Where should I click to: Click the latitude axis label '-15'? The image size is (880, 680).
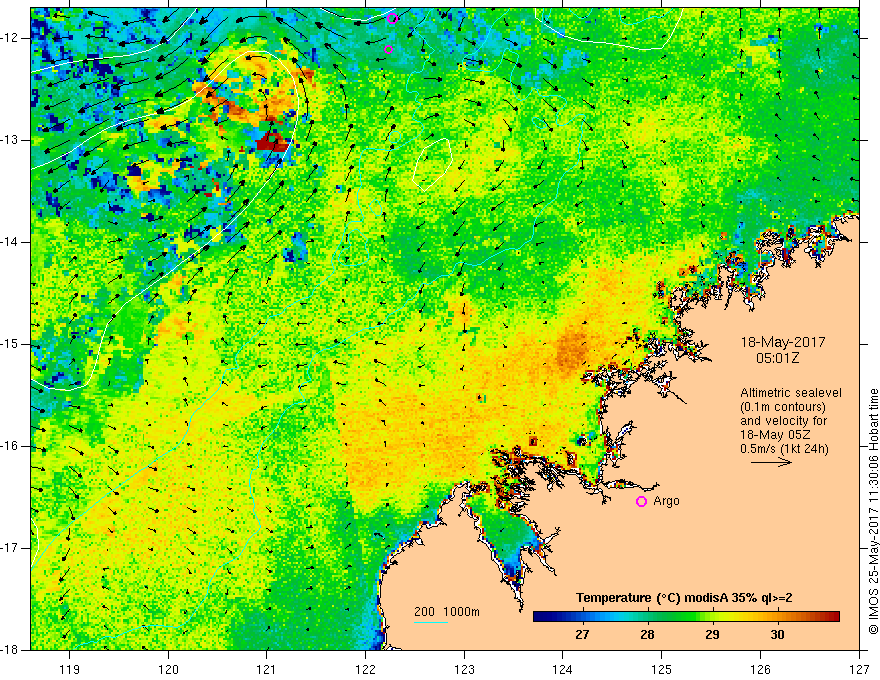pyautogui.click(x=10, y=344)
